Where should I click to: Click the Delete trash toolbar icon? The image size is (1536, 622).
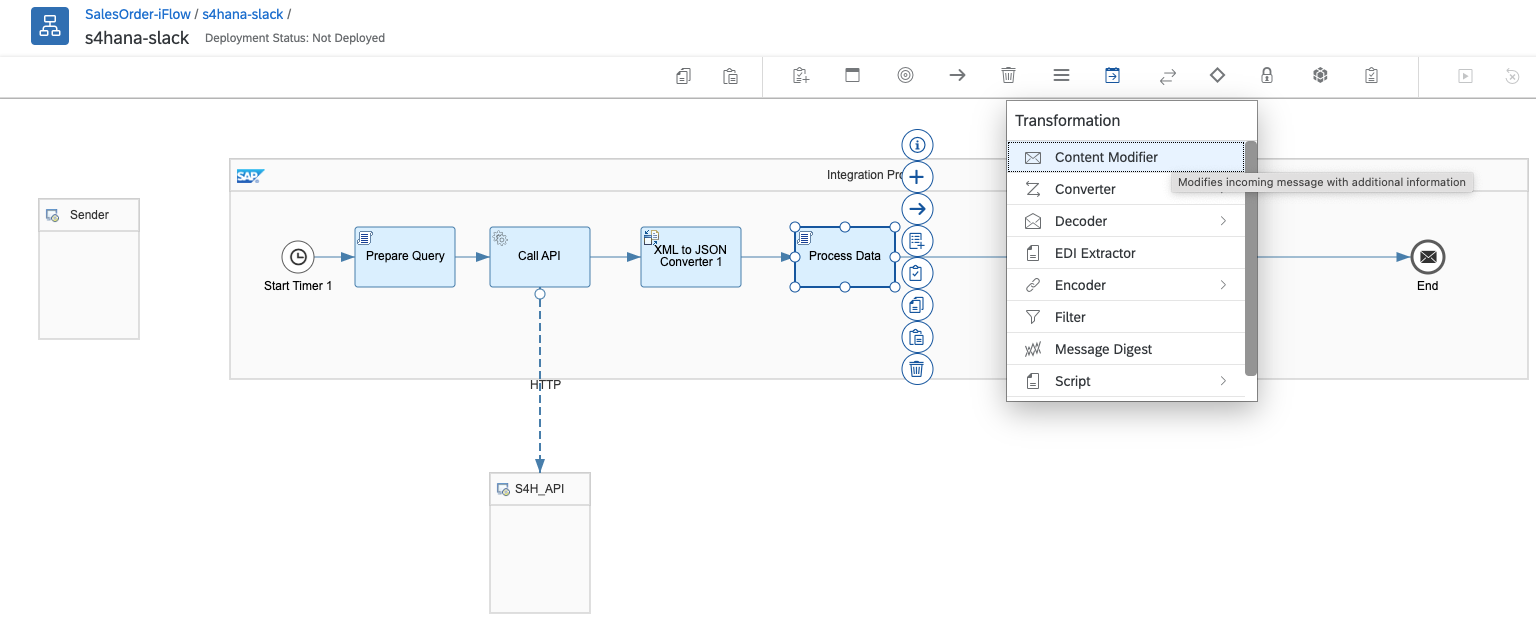pyautogui.click(x=1009, y=75)
